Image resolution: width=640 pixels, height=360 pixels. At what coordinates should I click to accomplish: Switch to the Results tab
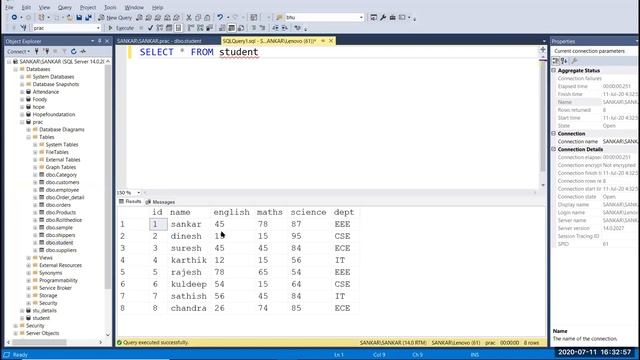130,202
